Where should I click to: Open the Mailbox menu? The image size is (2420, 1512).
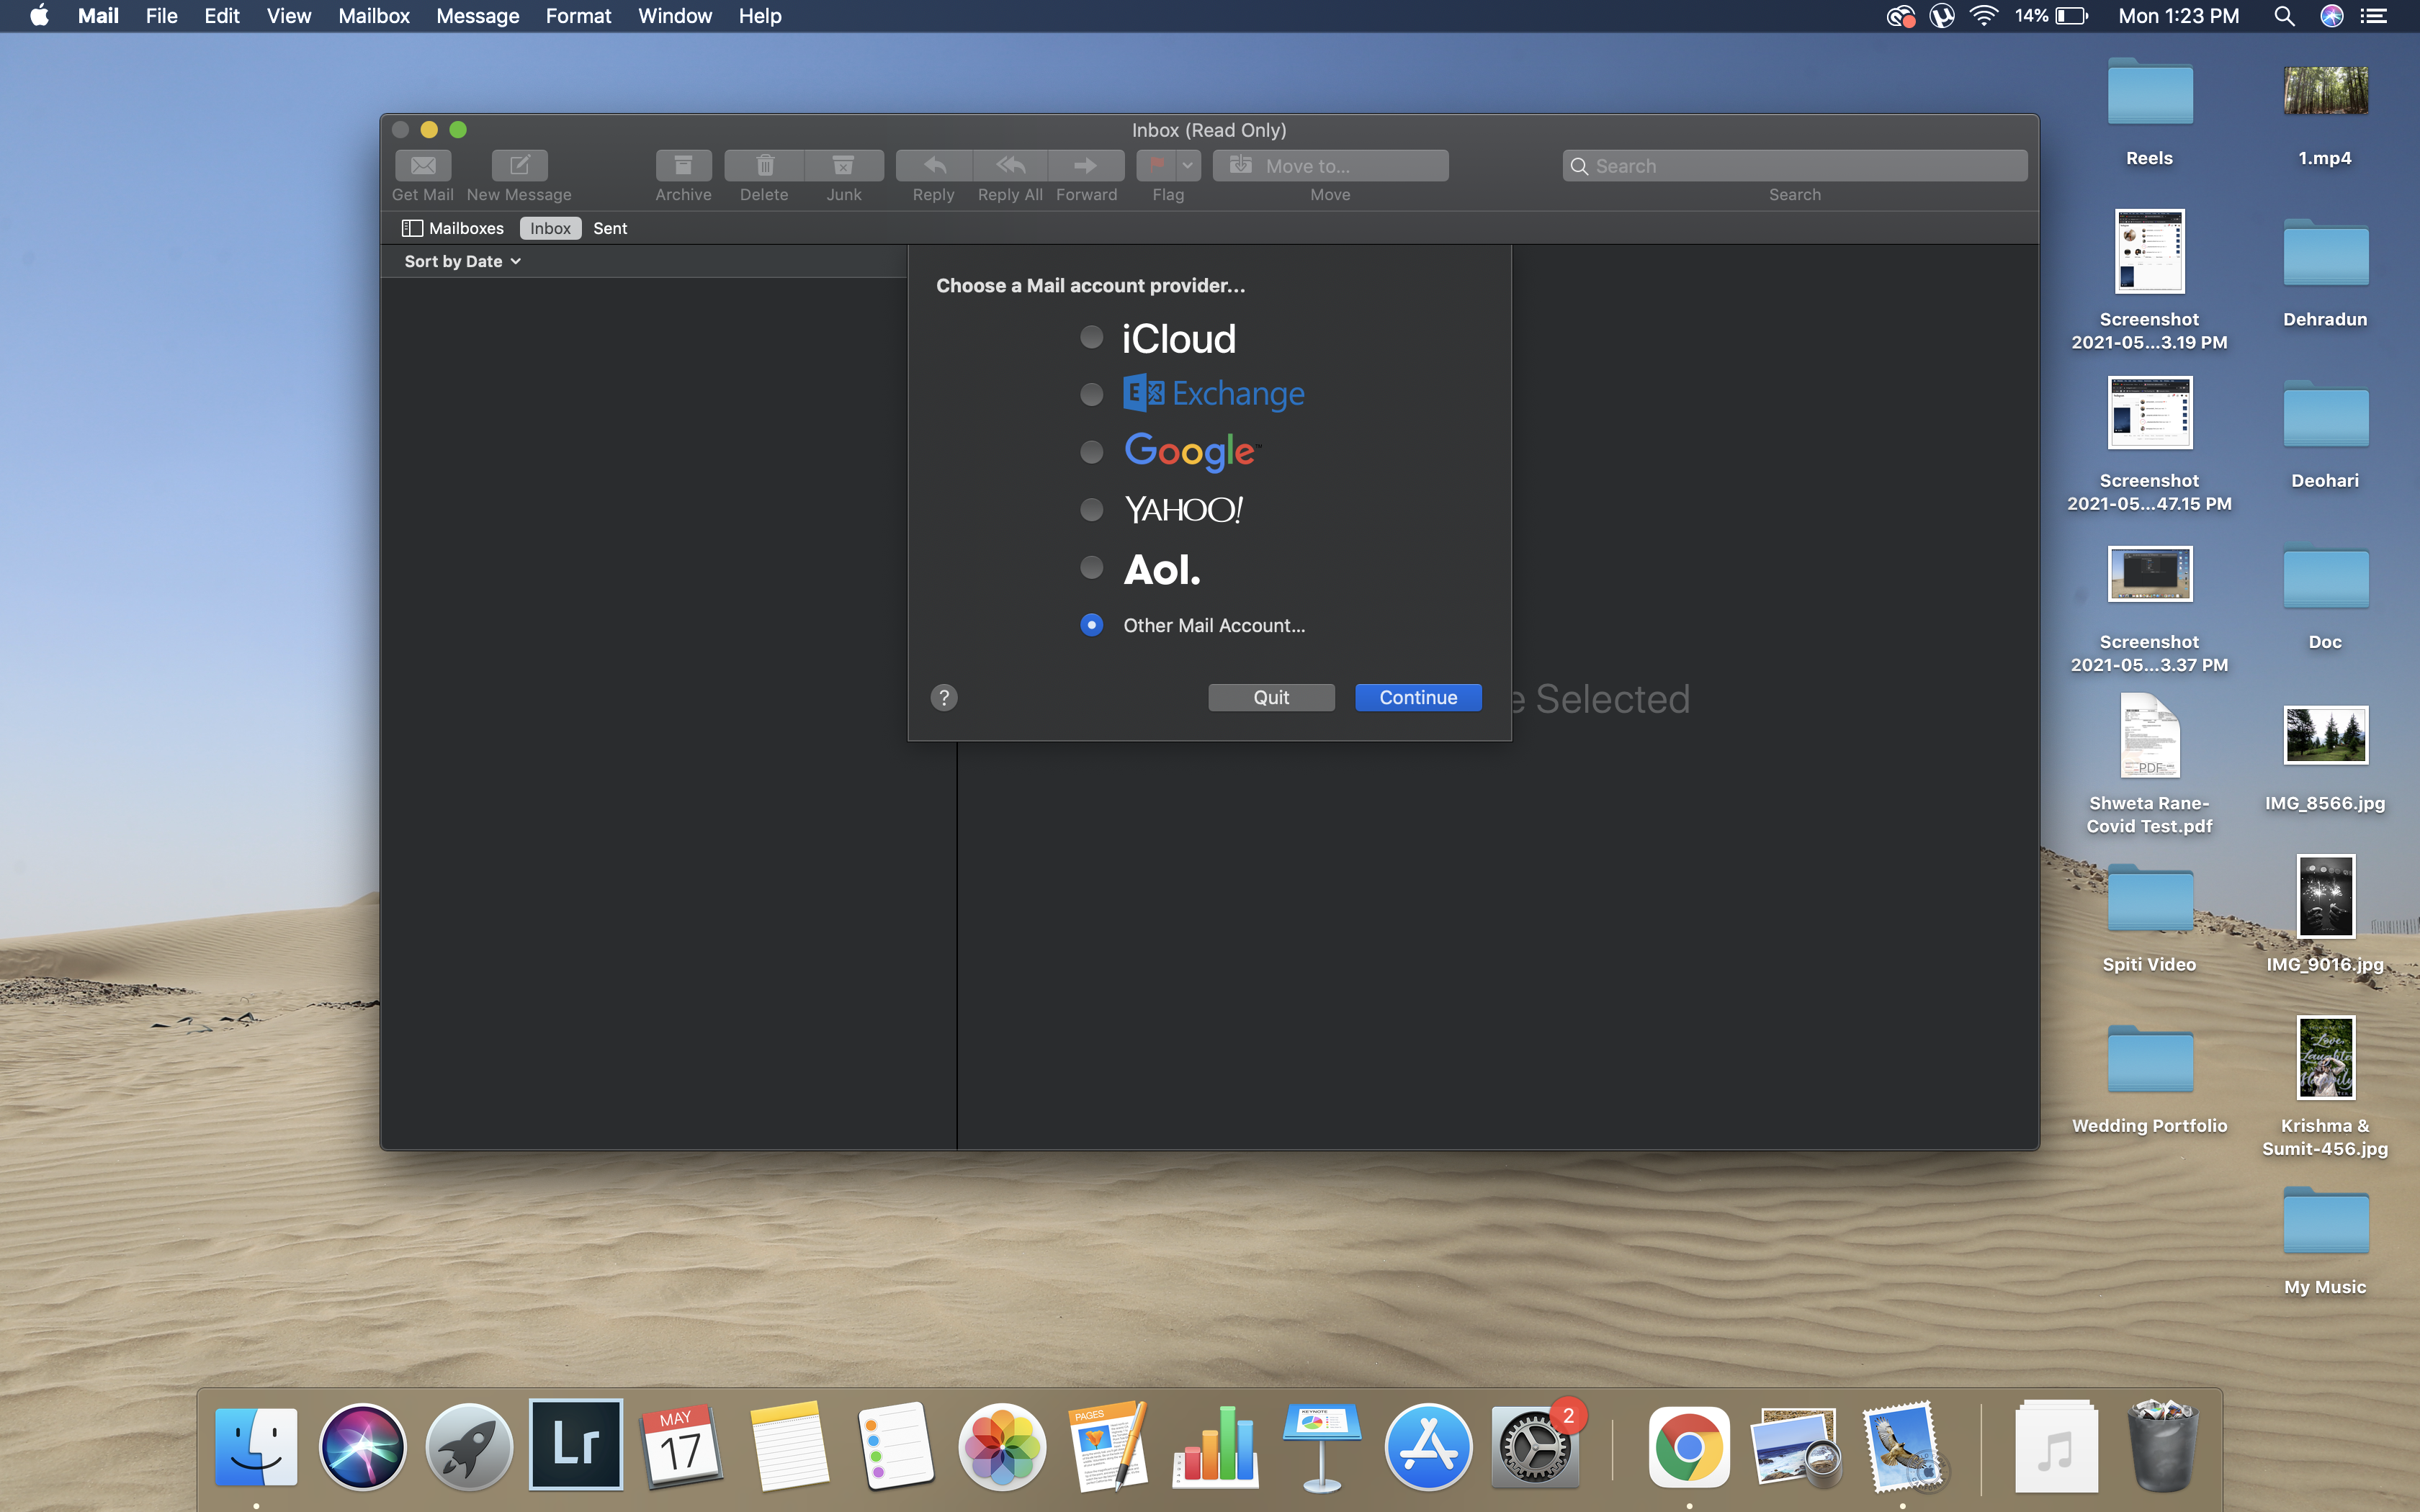(374, 16)
